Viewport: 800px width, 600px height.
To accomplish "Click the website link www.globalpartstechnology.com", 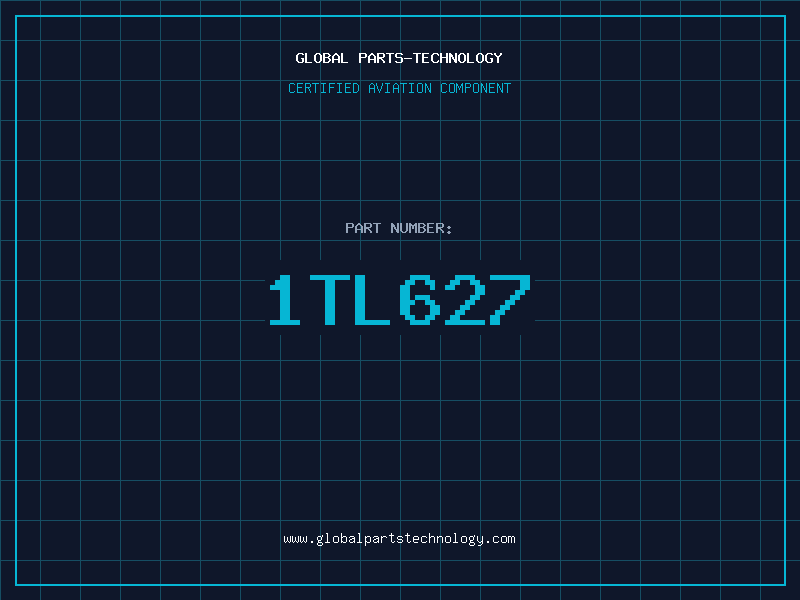I will coord(399,539).
